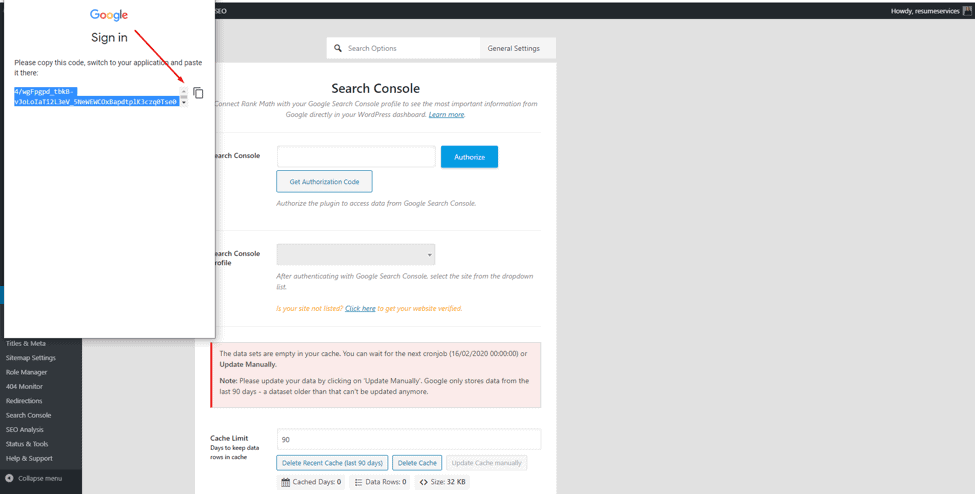Click the Search Console heading
The height and width of the screenshot is (494, 975).
click(376, 88)
